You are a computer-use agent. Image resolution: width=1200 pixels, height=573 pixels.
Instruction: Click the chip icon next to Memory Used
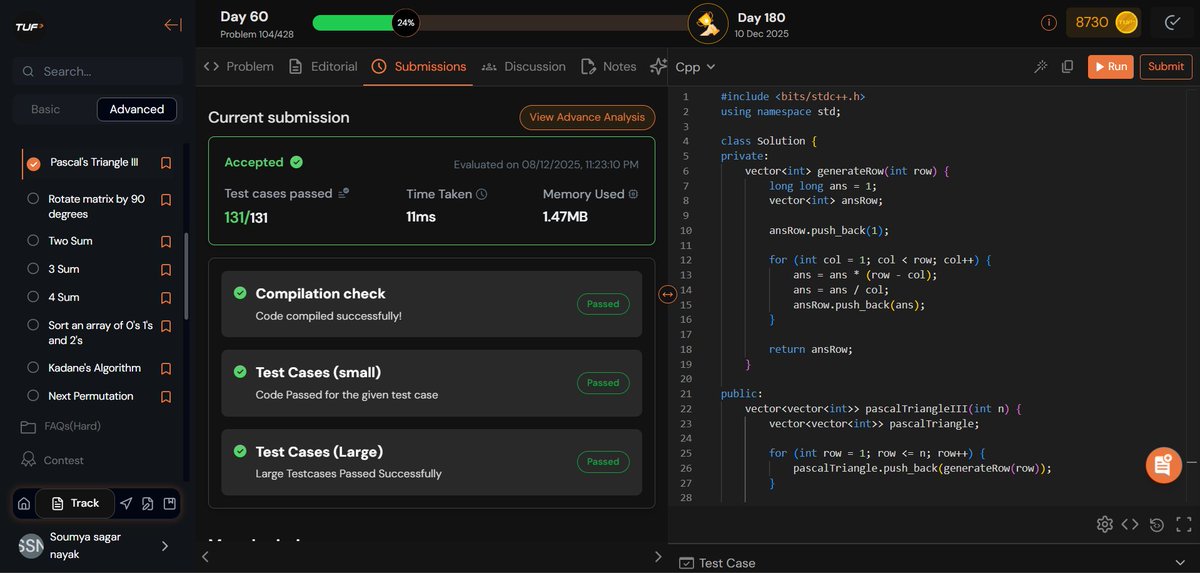(x=633, y=194)
